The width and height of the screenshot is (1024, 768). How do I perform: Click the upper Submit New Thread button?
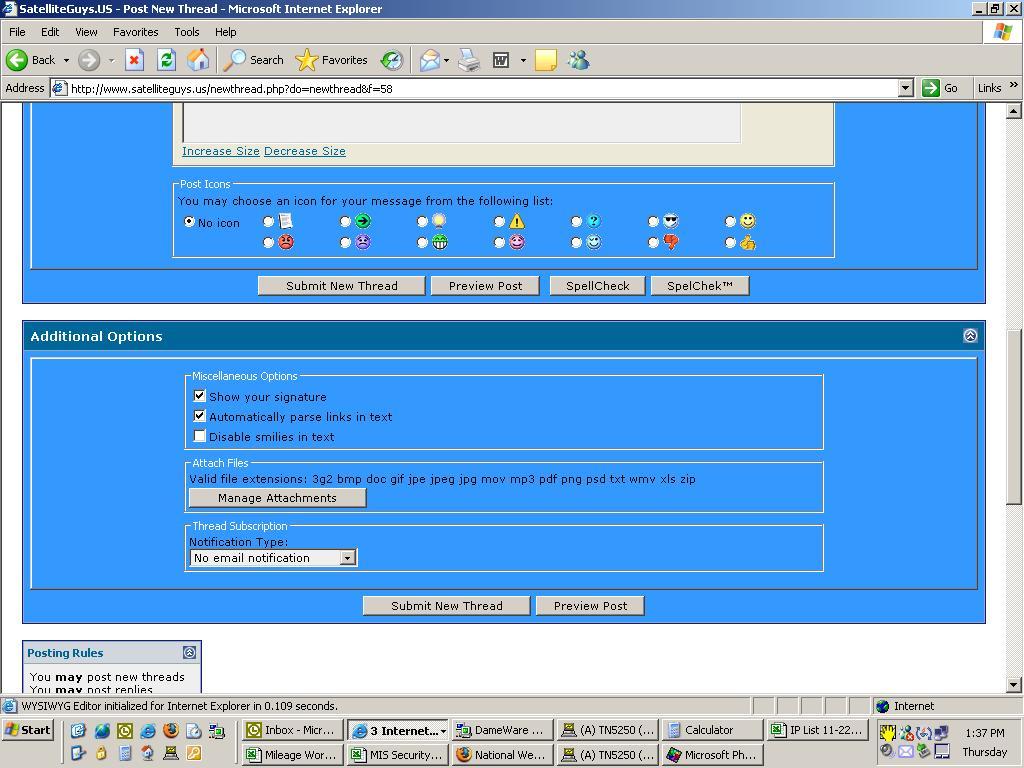[x=342, y=286]
